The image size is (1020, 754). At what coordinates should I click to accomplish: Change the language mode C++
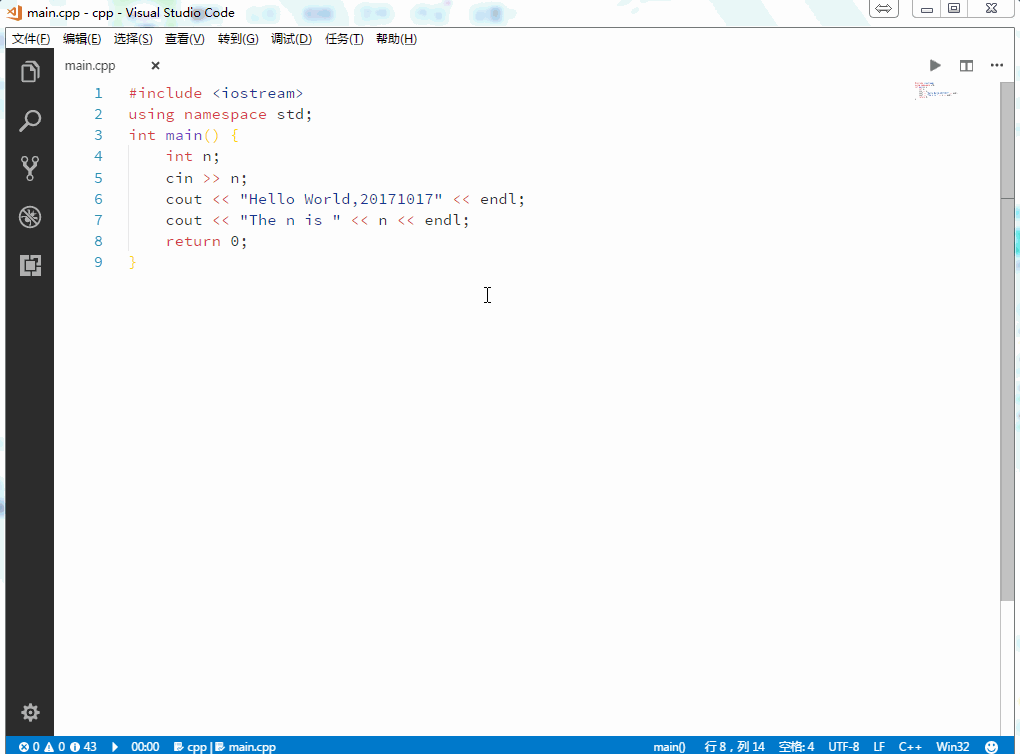[x=910, y=747]
